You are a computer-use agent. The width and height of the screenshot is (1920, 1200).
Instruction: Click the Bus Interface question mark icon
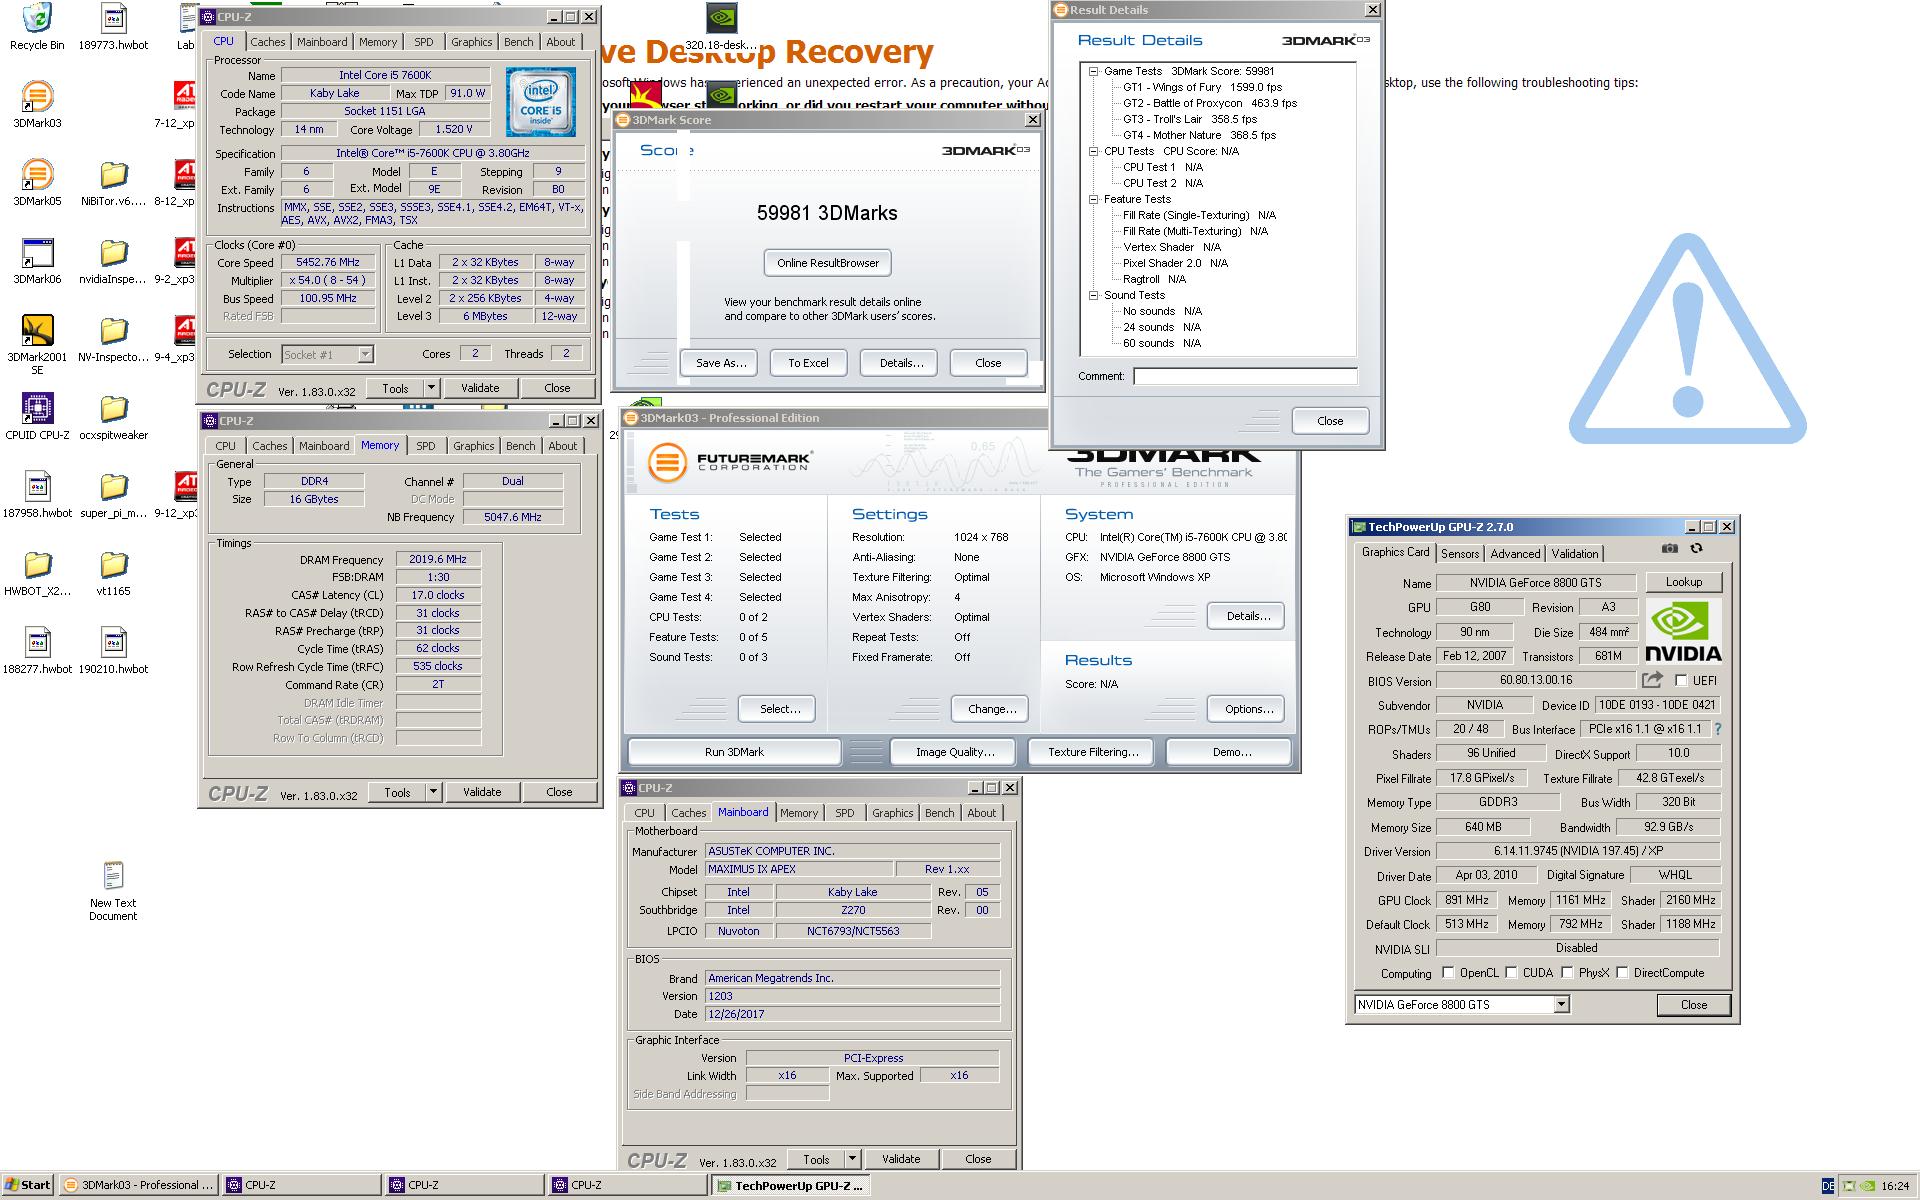[1718, 729]
